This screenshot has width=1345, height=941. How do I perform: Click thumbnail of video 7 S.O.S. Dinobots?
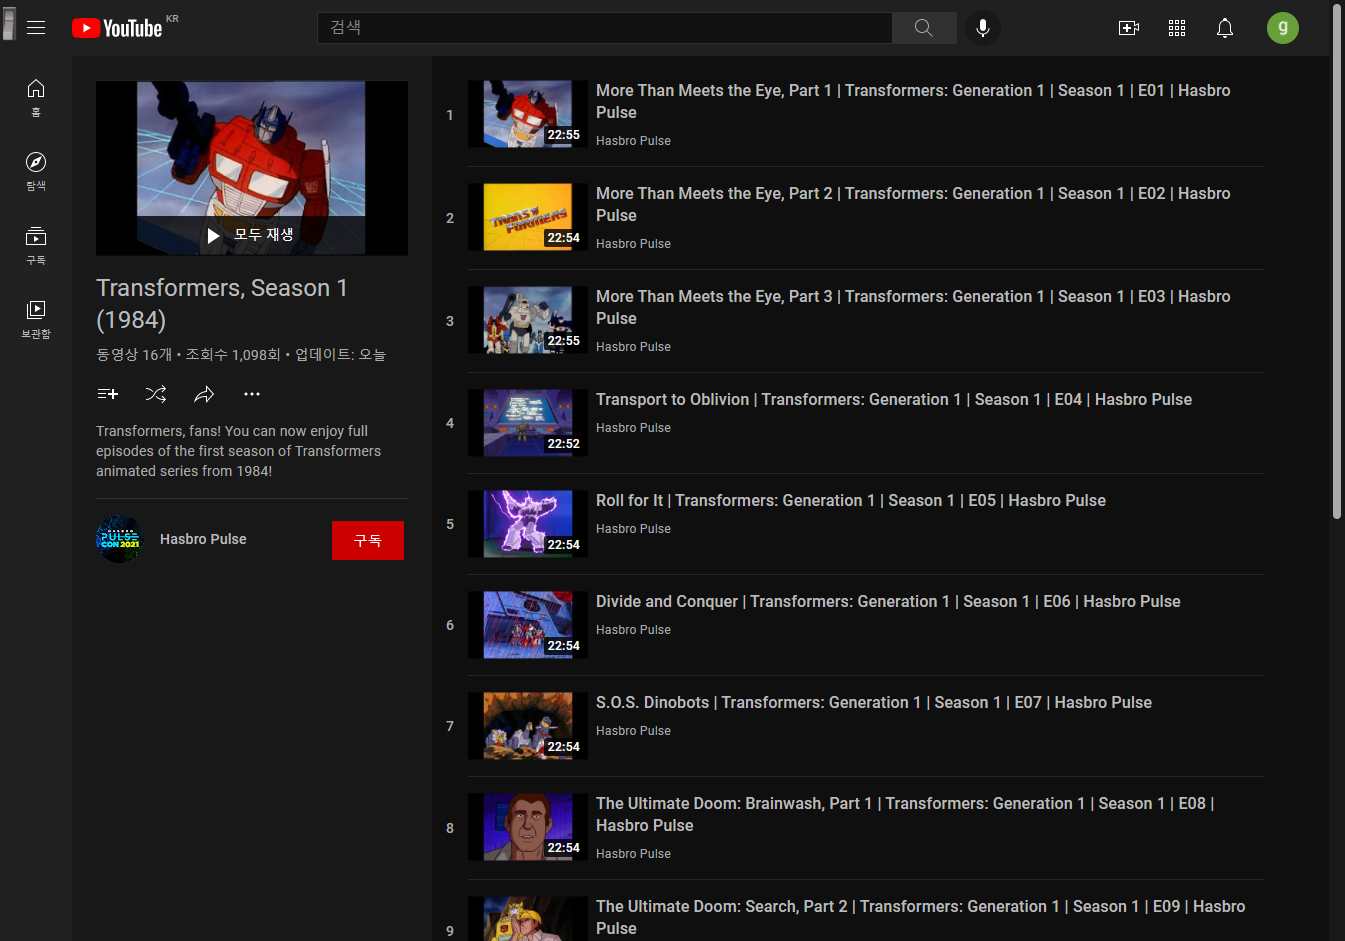[x=528, y=726]
